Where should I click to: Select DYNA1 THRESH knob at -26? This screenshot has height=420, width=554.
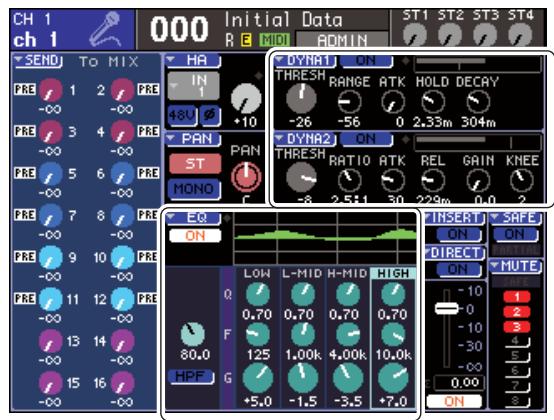pos(301,98)
